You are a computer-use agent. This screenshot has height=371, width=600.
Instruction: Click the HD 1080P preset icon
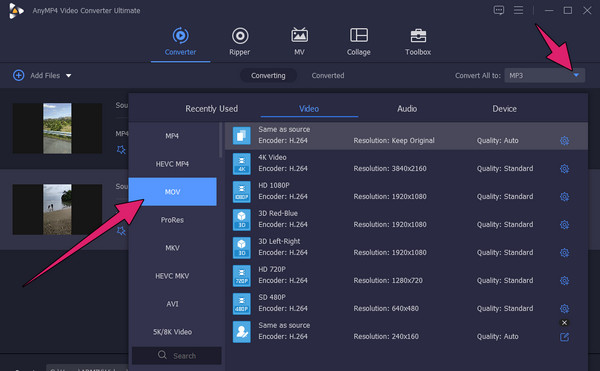pos(242,192)
